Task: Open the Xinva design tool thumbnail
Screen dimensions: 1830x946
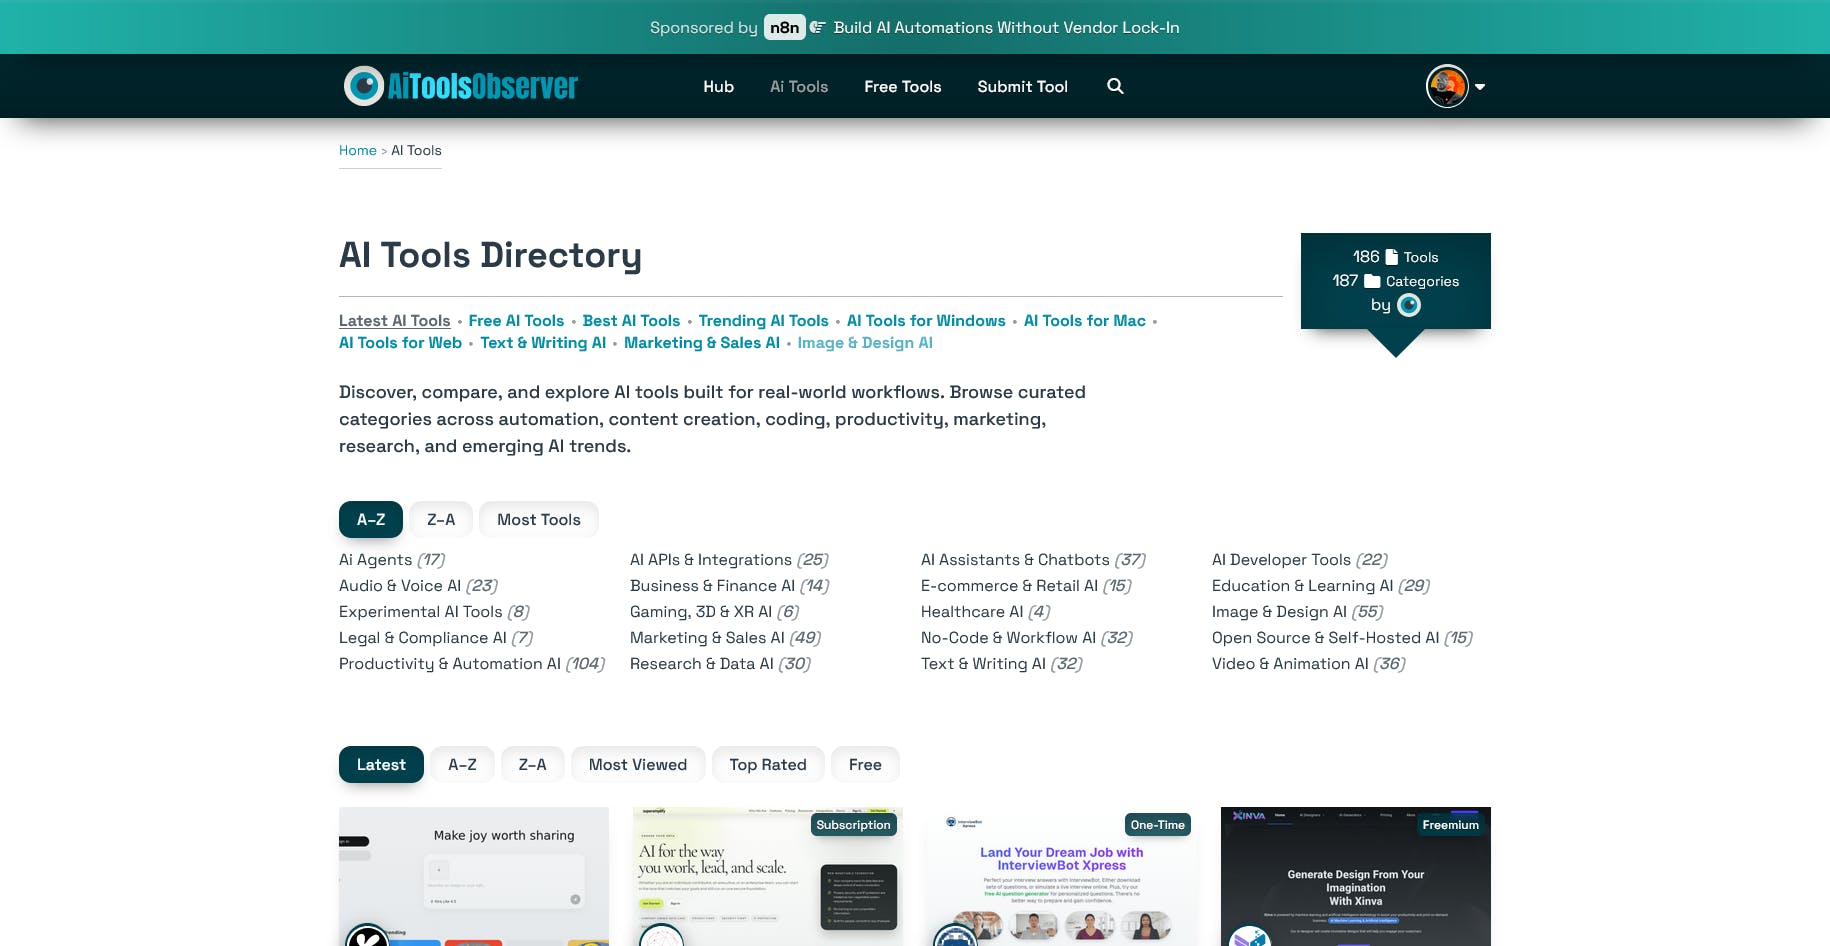Action: tap(1356, 876)
